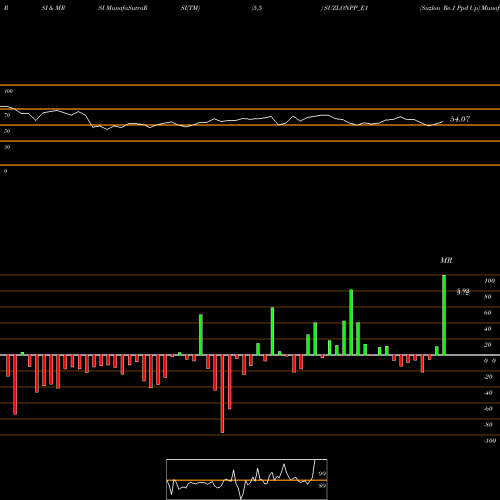This screenshot has width=500, height=500.
Task: Click the MR axis label -20
Action: 488,377
